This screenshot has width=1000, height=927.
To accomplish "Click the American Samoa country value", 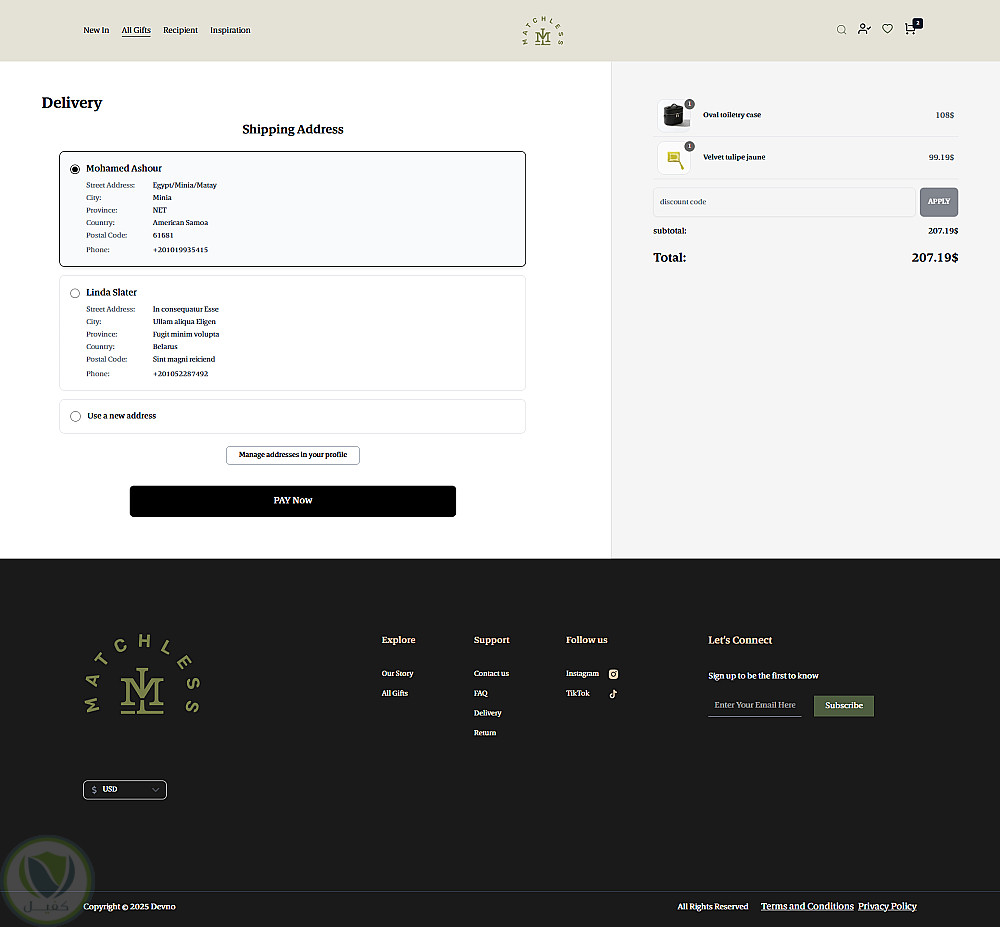I will [180, 223].
